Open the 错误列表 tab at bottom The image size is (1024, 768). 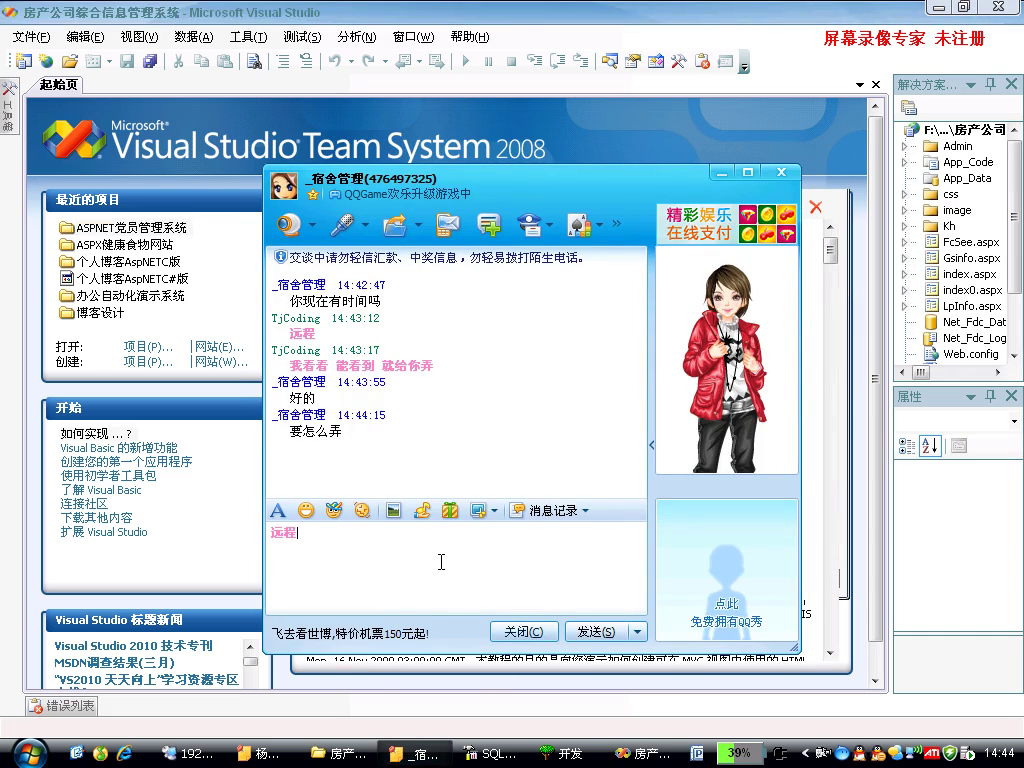click(x=63, y=706)
